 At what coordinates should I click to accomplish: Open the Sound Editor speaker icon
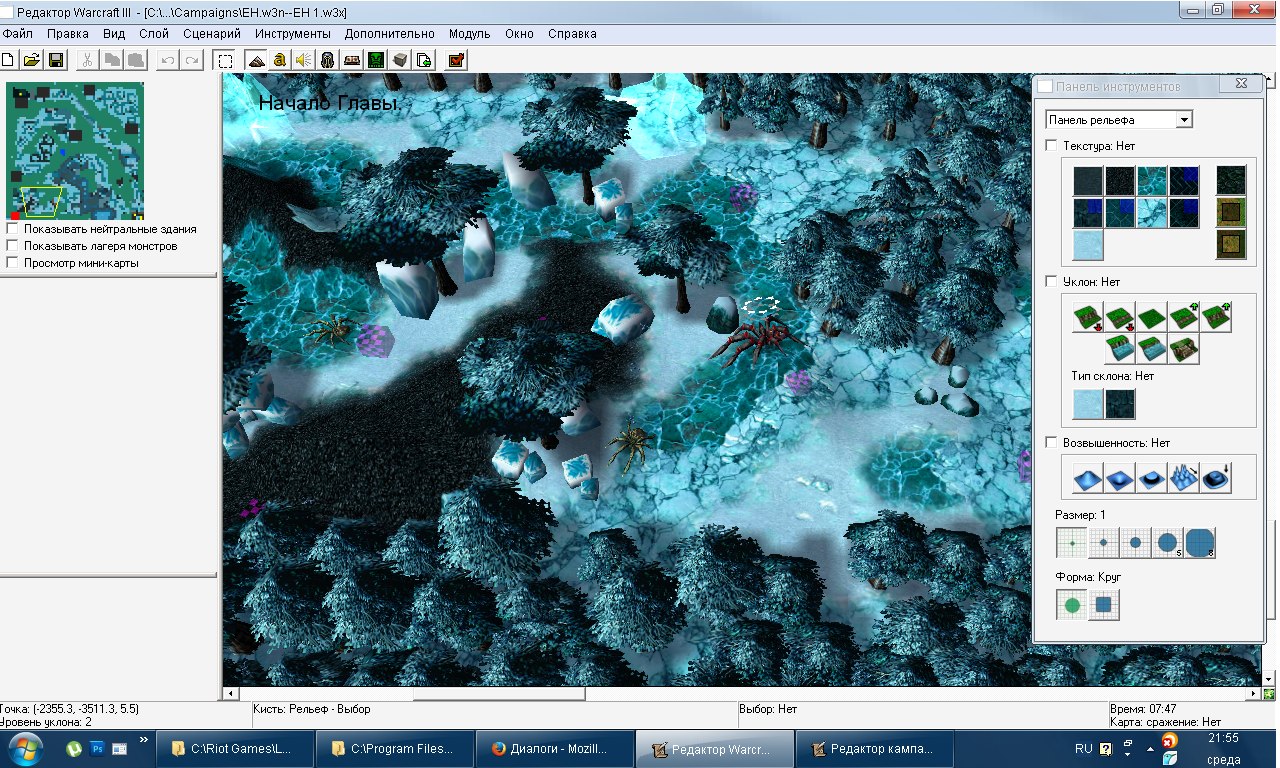[303, 60]
